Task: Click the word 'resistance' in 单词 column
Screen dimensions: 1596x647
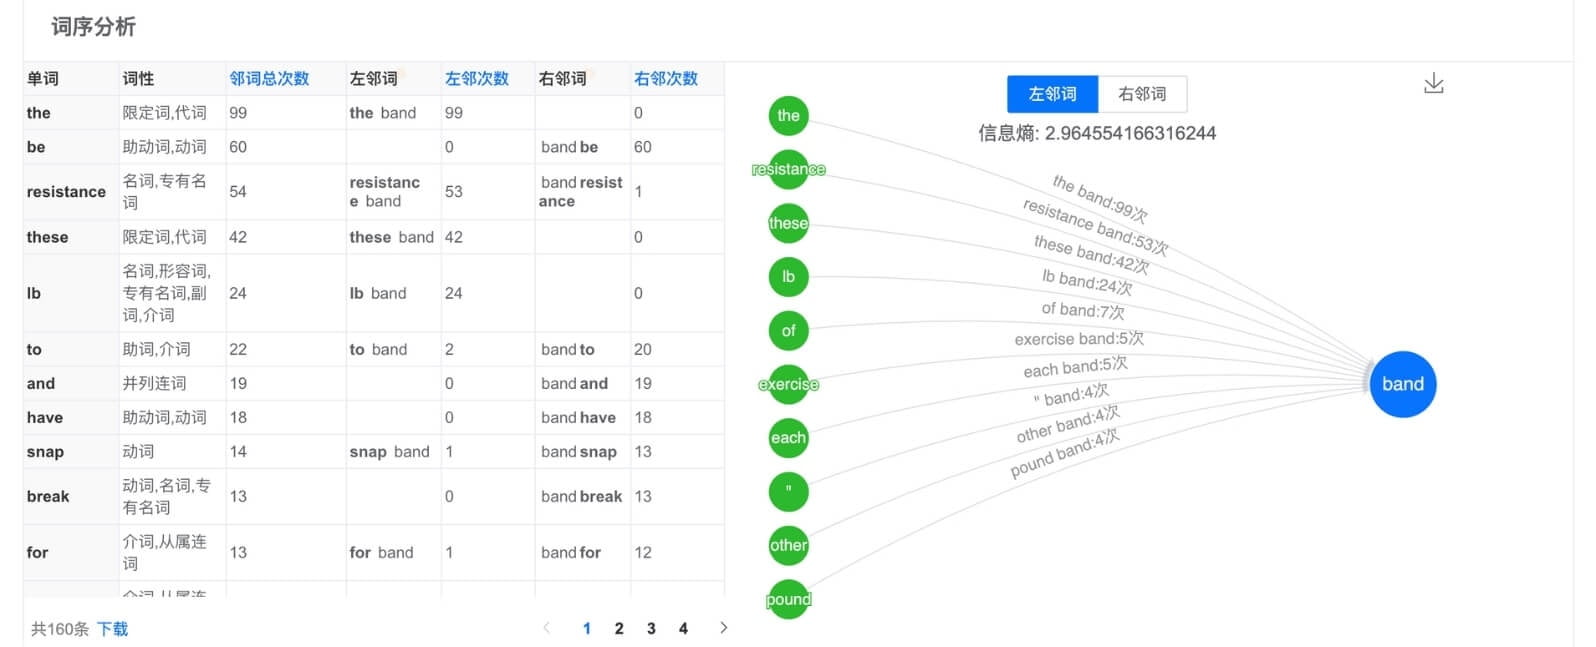Action: click(66, 192)
